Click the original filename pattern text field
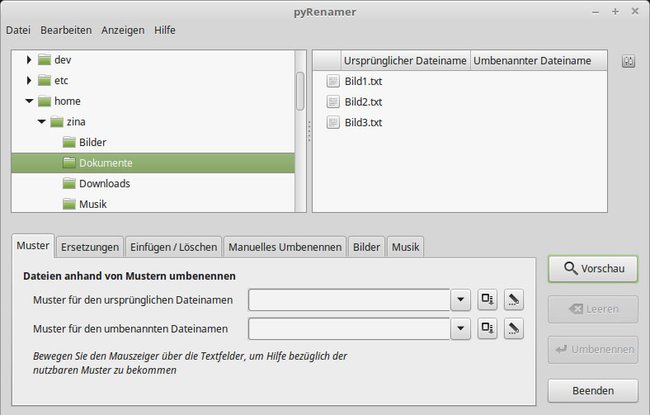The height and width of the screenshot is (415, 650). pyautogui.click(x=349, y=299)
